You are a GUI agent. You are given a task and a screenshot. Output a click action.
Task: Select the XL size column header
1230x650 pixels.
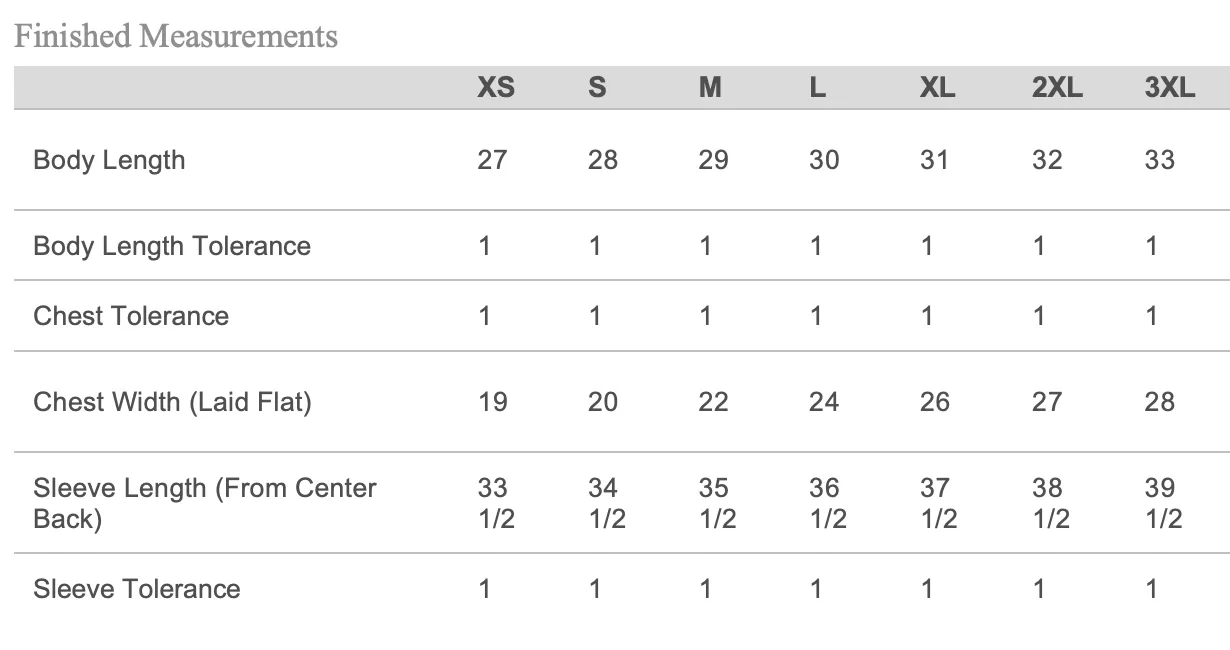pos(937,88)
